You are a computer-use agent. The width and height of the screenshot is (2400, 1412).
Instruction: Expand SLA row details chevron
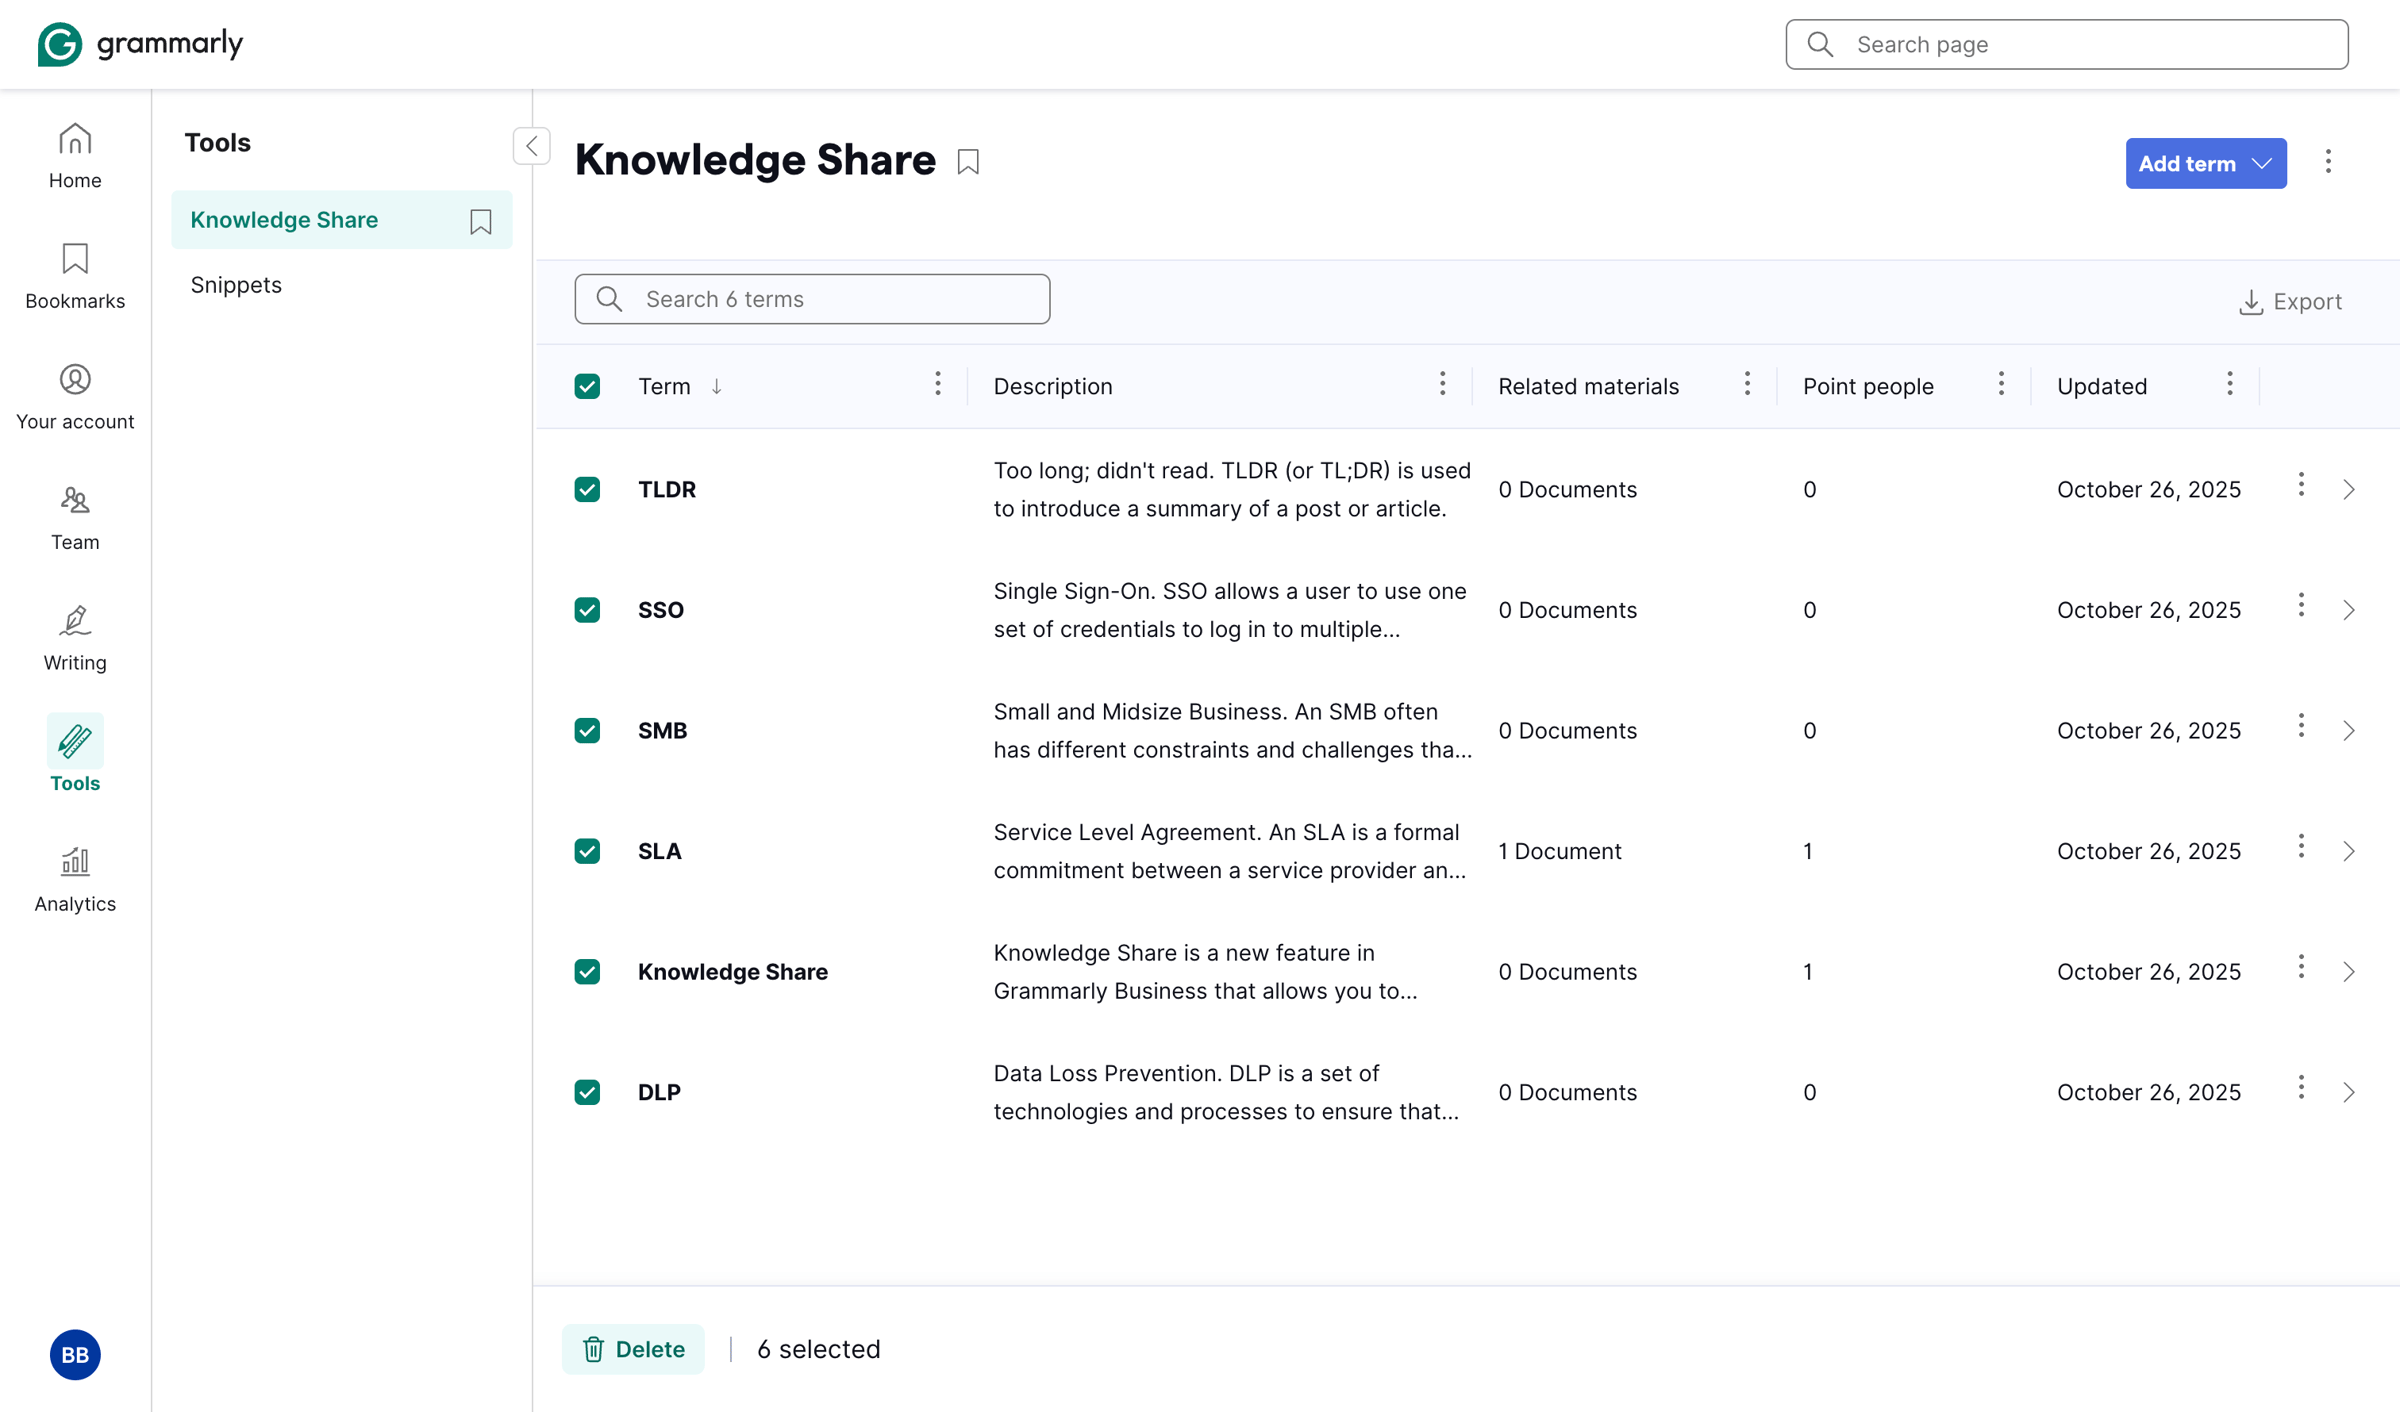pyautogui.click(x=2349, y=851)
